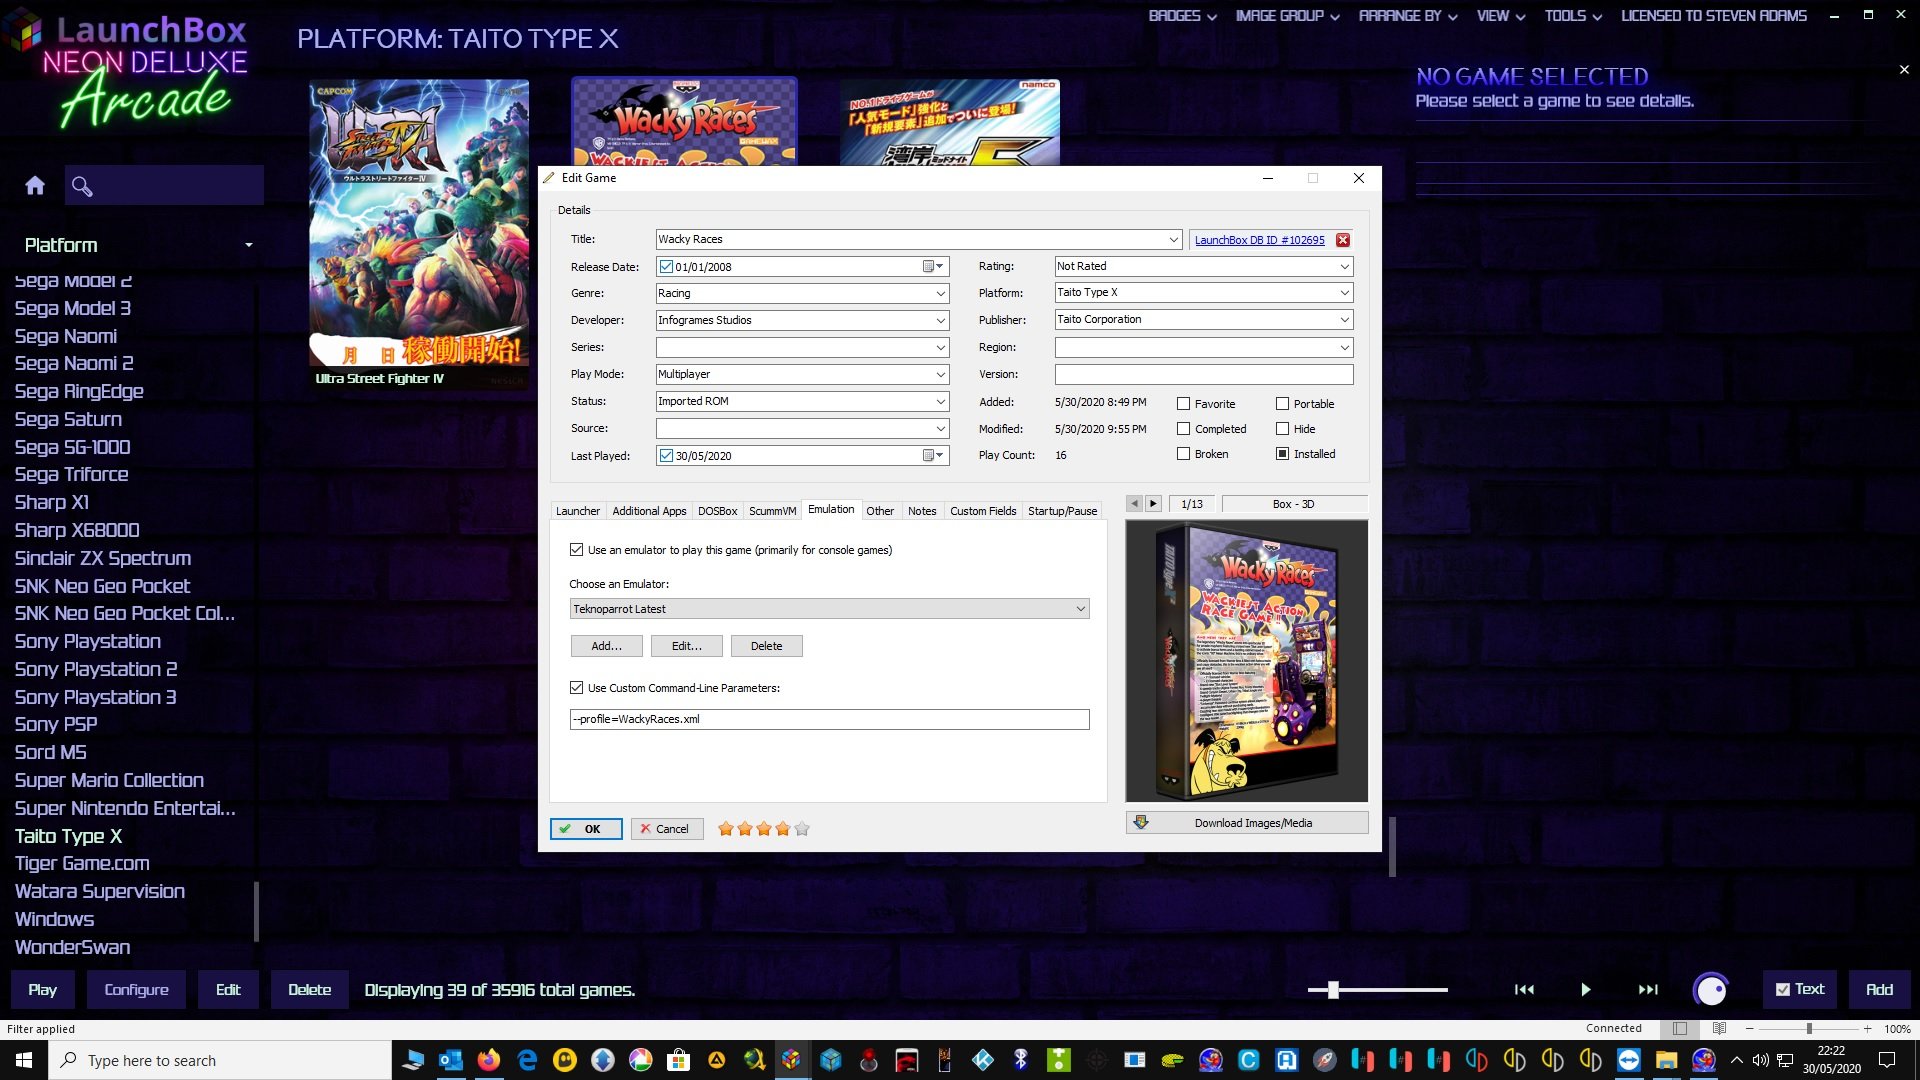Expand the Rating dropdown
Viewport: 1920px width, 1080px height.
1344,267
